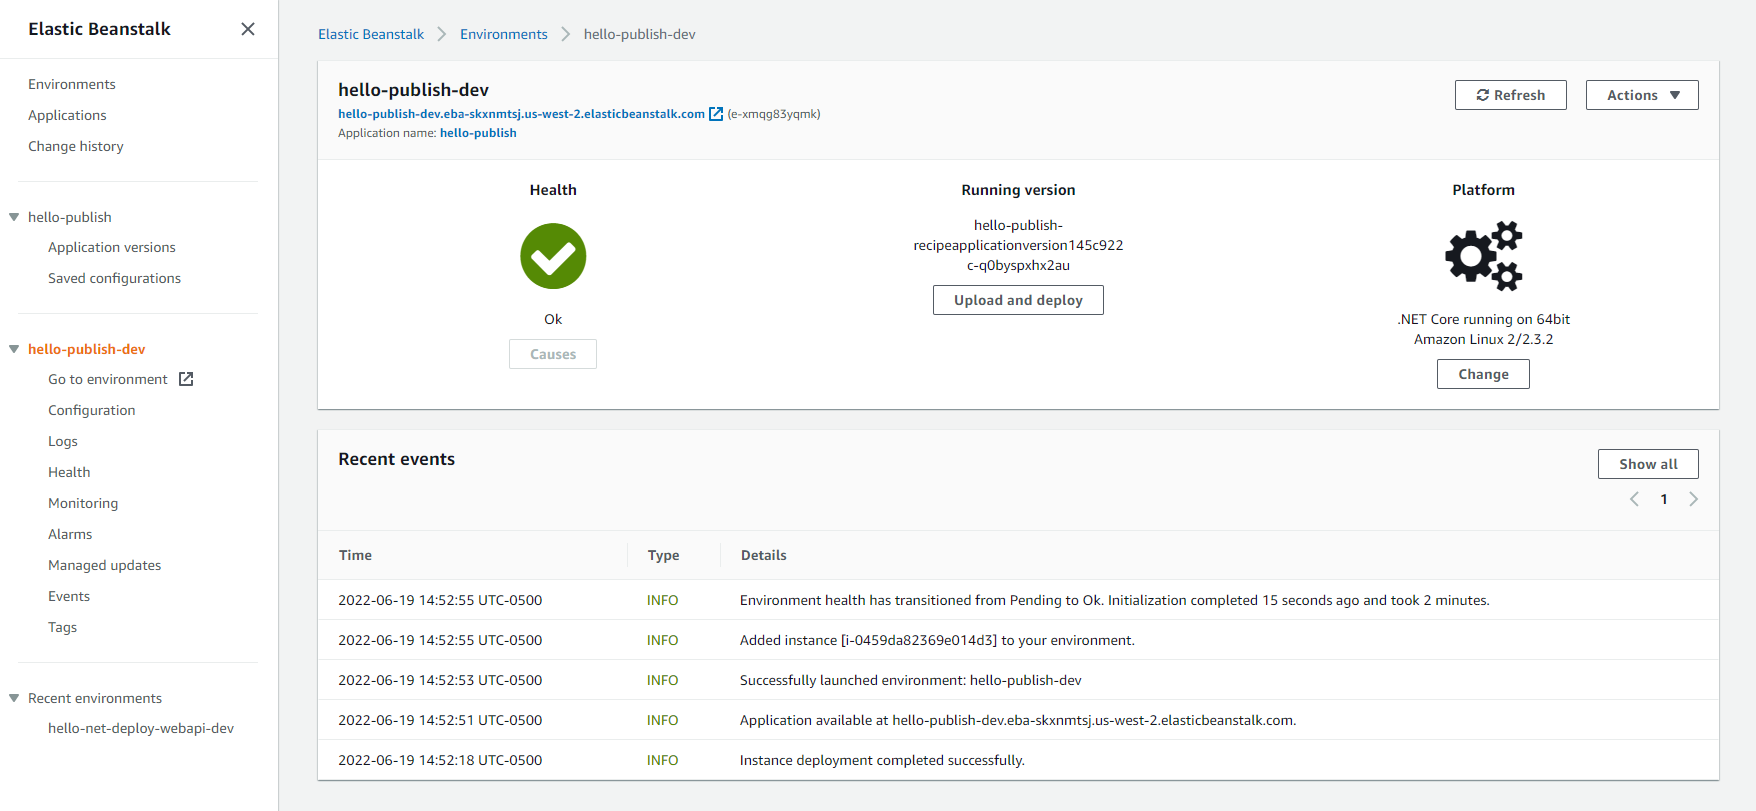Click breadcrumb chevron after Elastic Beanstalk
This screenshot has width=1756, height=811.
(x=442, y=34)
